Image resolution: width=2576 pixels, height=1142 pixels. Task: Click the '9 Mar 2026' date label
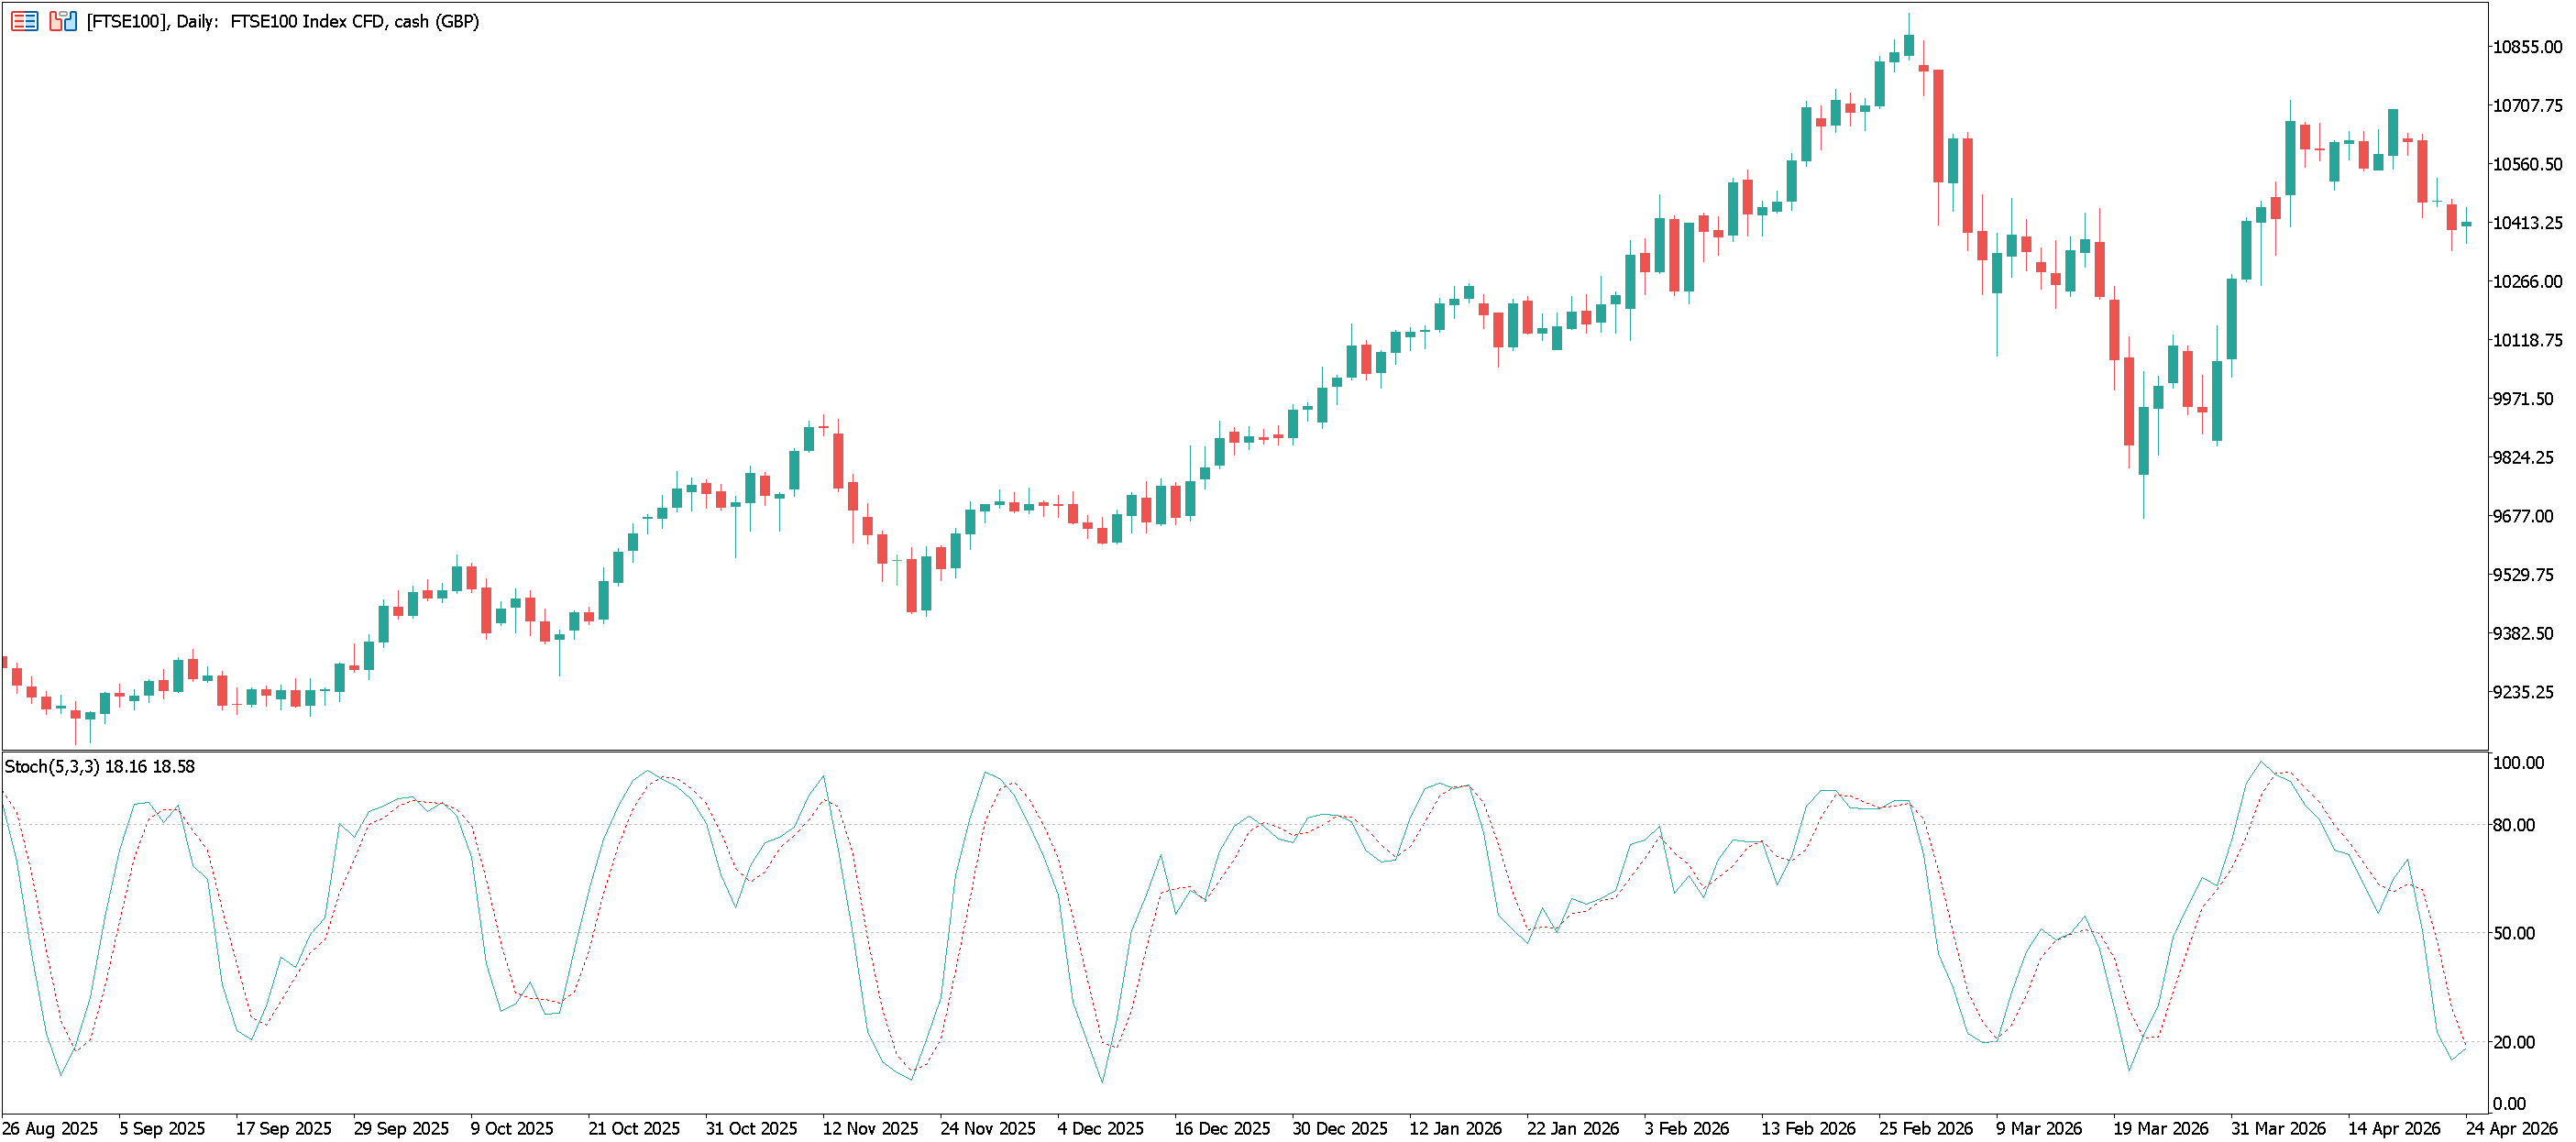pyautogui.click(x=2039, y=1129)
